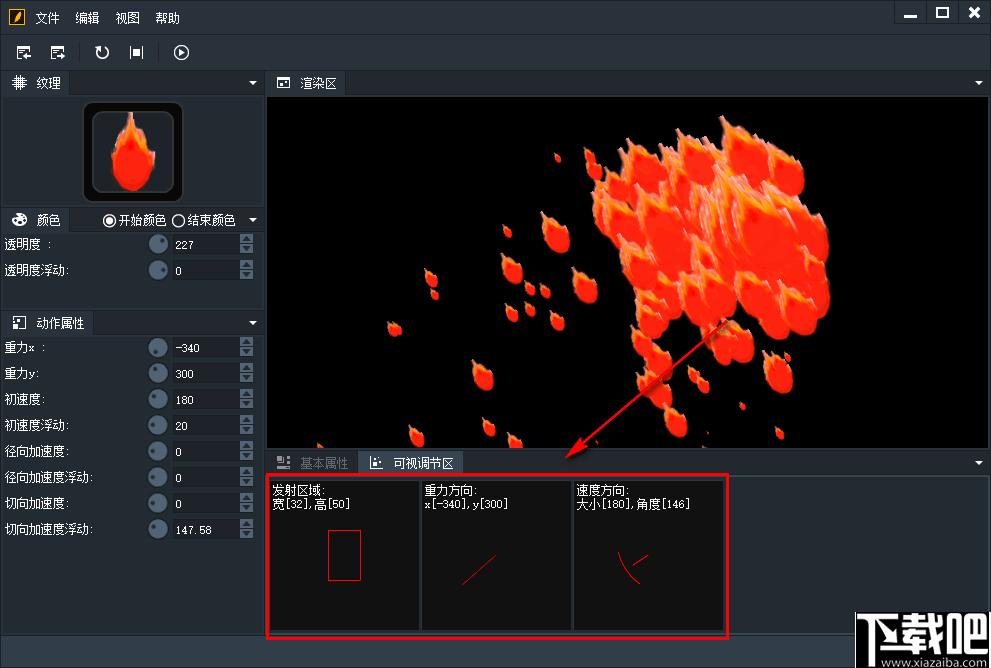Decrease 透明度 with the down stepper arrow
Screen dimensions: 991x668
coord(247,249)
